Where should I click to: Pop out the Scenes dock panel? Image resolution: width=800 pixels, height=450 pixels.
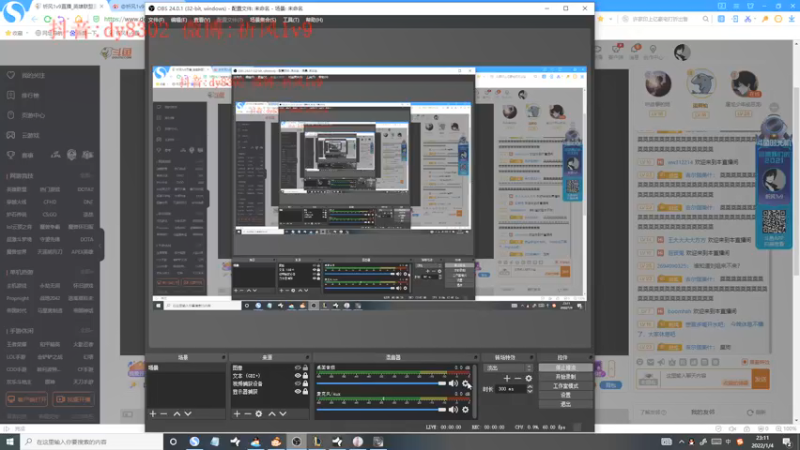click(223, 357)
